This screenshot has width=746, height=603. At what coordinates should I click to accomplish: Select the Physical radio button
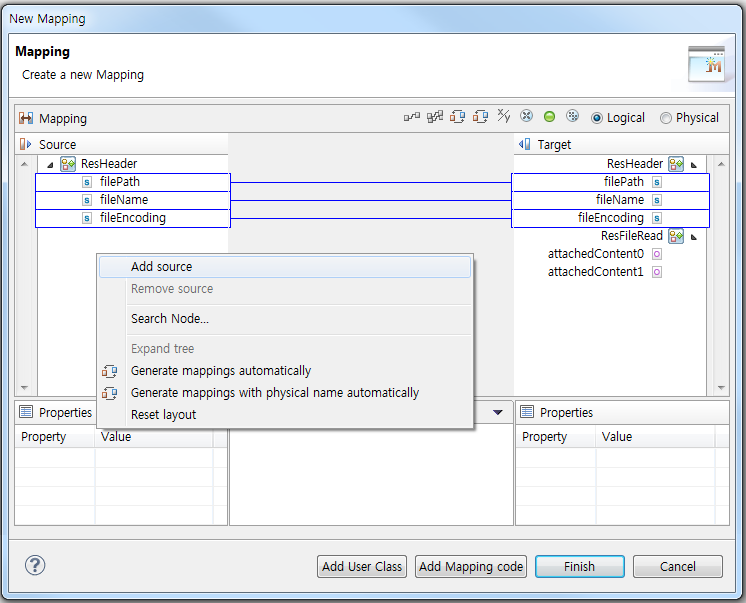tap(666, 118)
